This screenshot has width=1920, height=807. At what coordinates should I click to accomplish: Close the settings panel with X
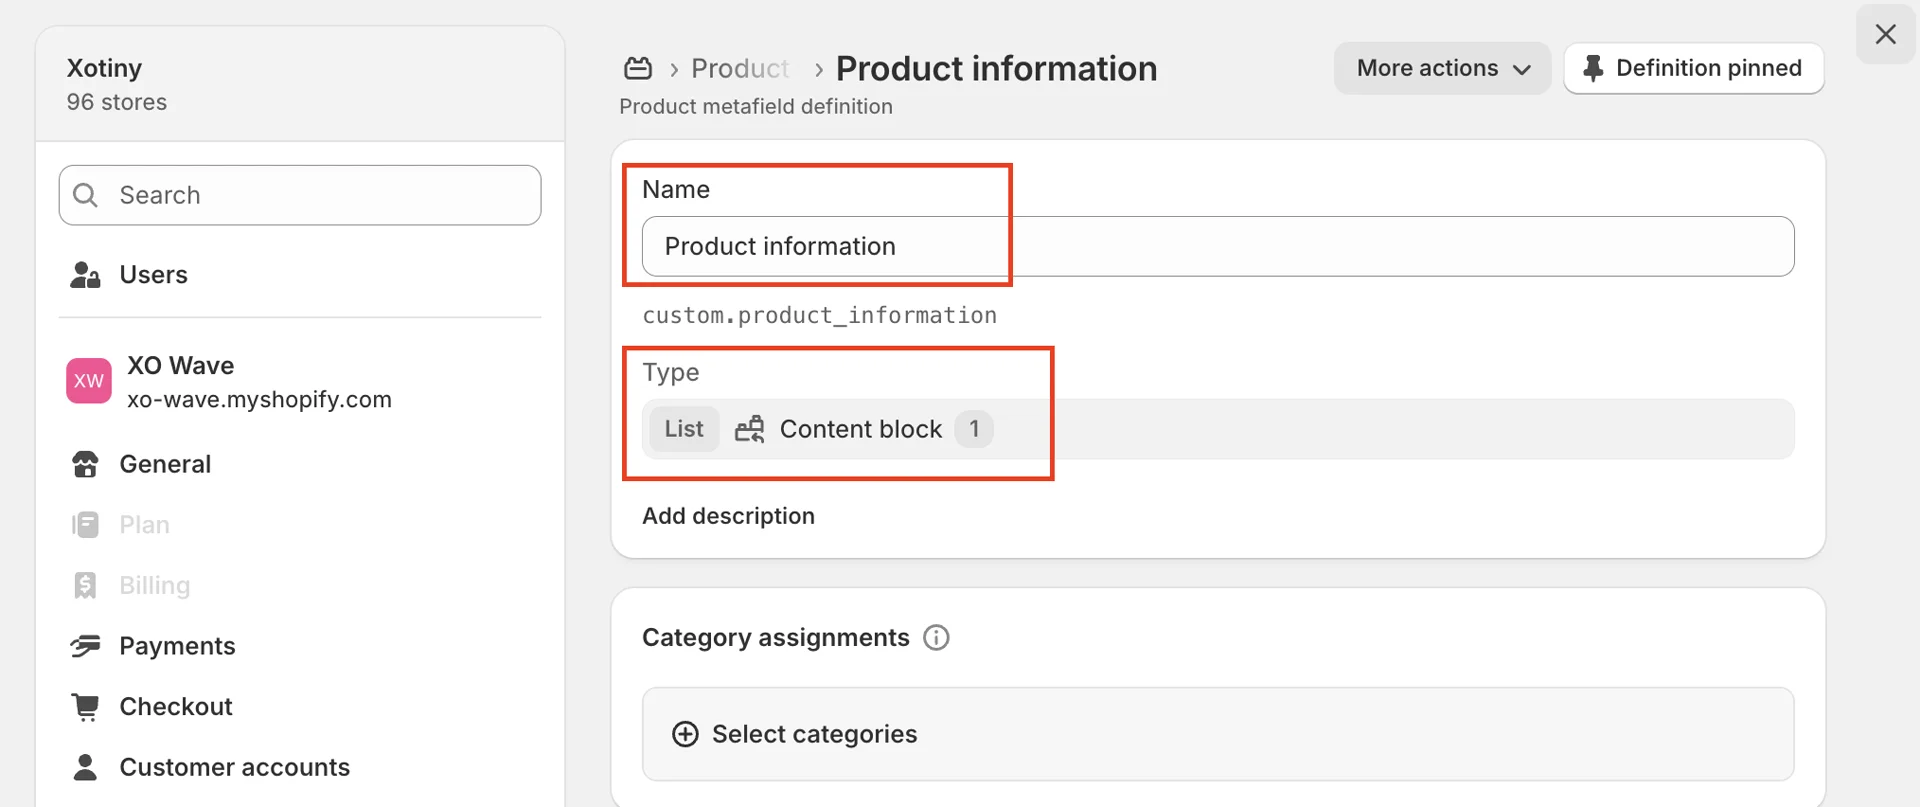click(1886, 34)
